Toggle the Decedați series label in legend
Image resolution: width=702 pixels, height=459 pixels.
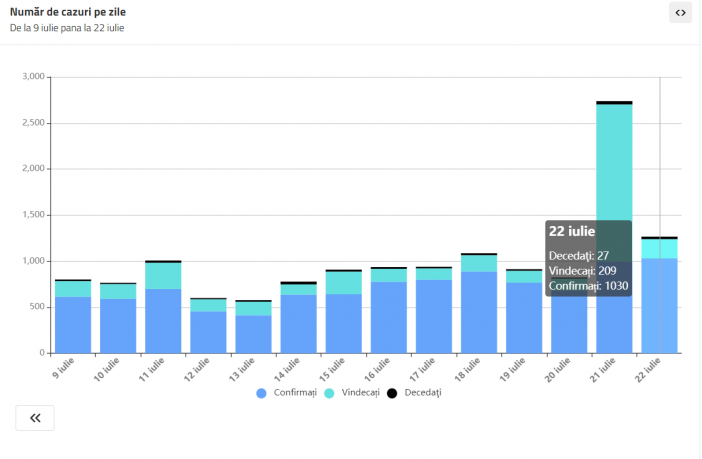[423, 393]
